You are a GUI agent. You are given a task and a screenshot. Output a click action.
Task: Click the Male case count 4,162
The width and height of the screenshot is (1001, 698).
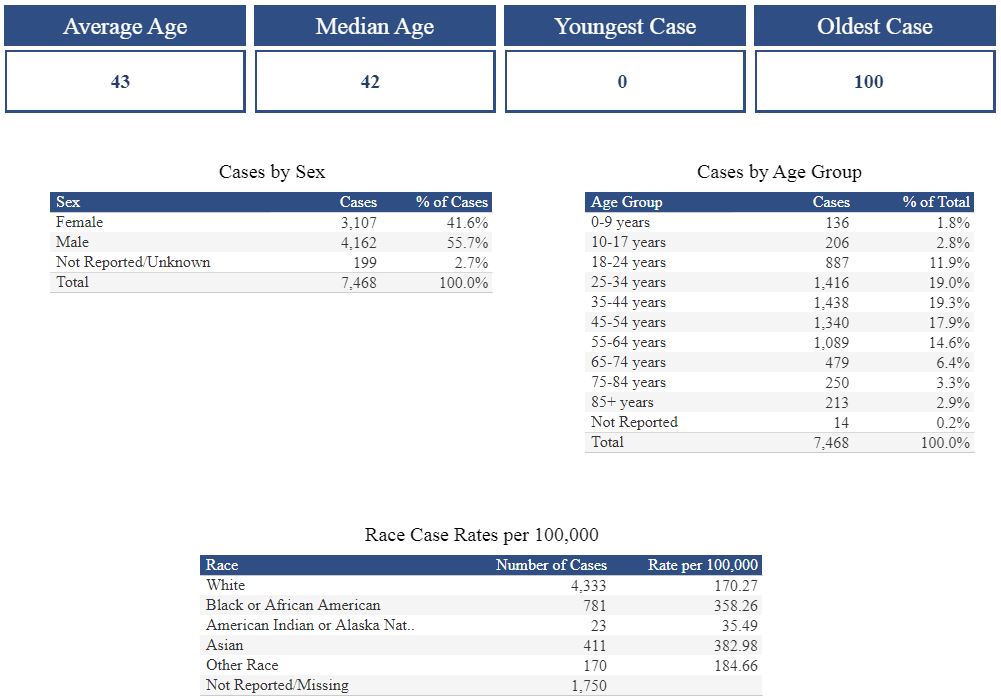click(x=358, y=242)
